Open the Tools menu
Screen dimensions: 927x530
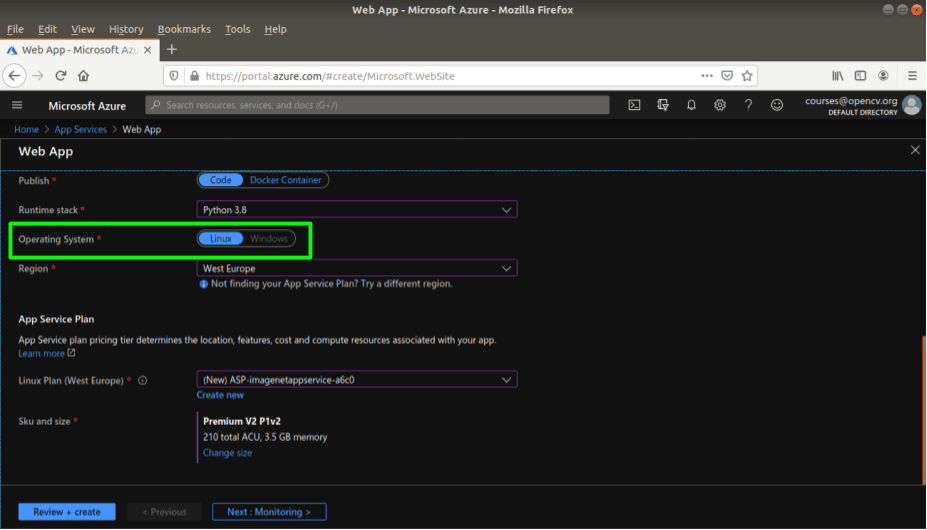click(x=238, y=29)
